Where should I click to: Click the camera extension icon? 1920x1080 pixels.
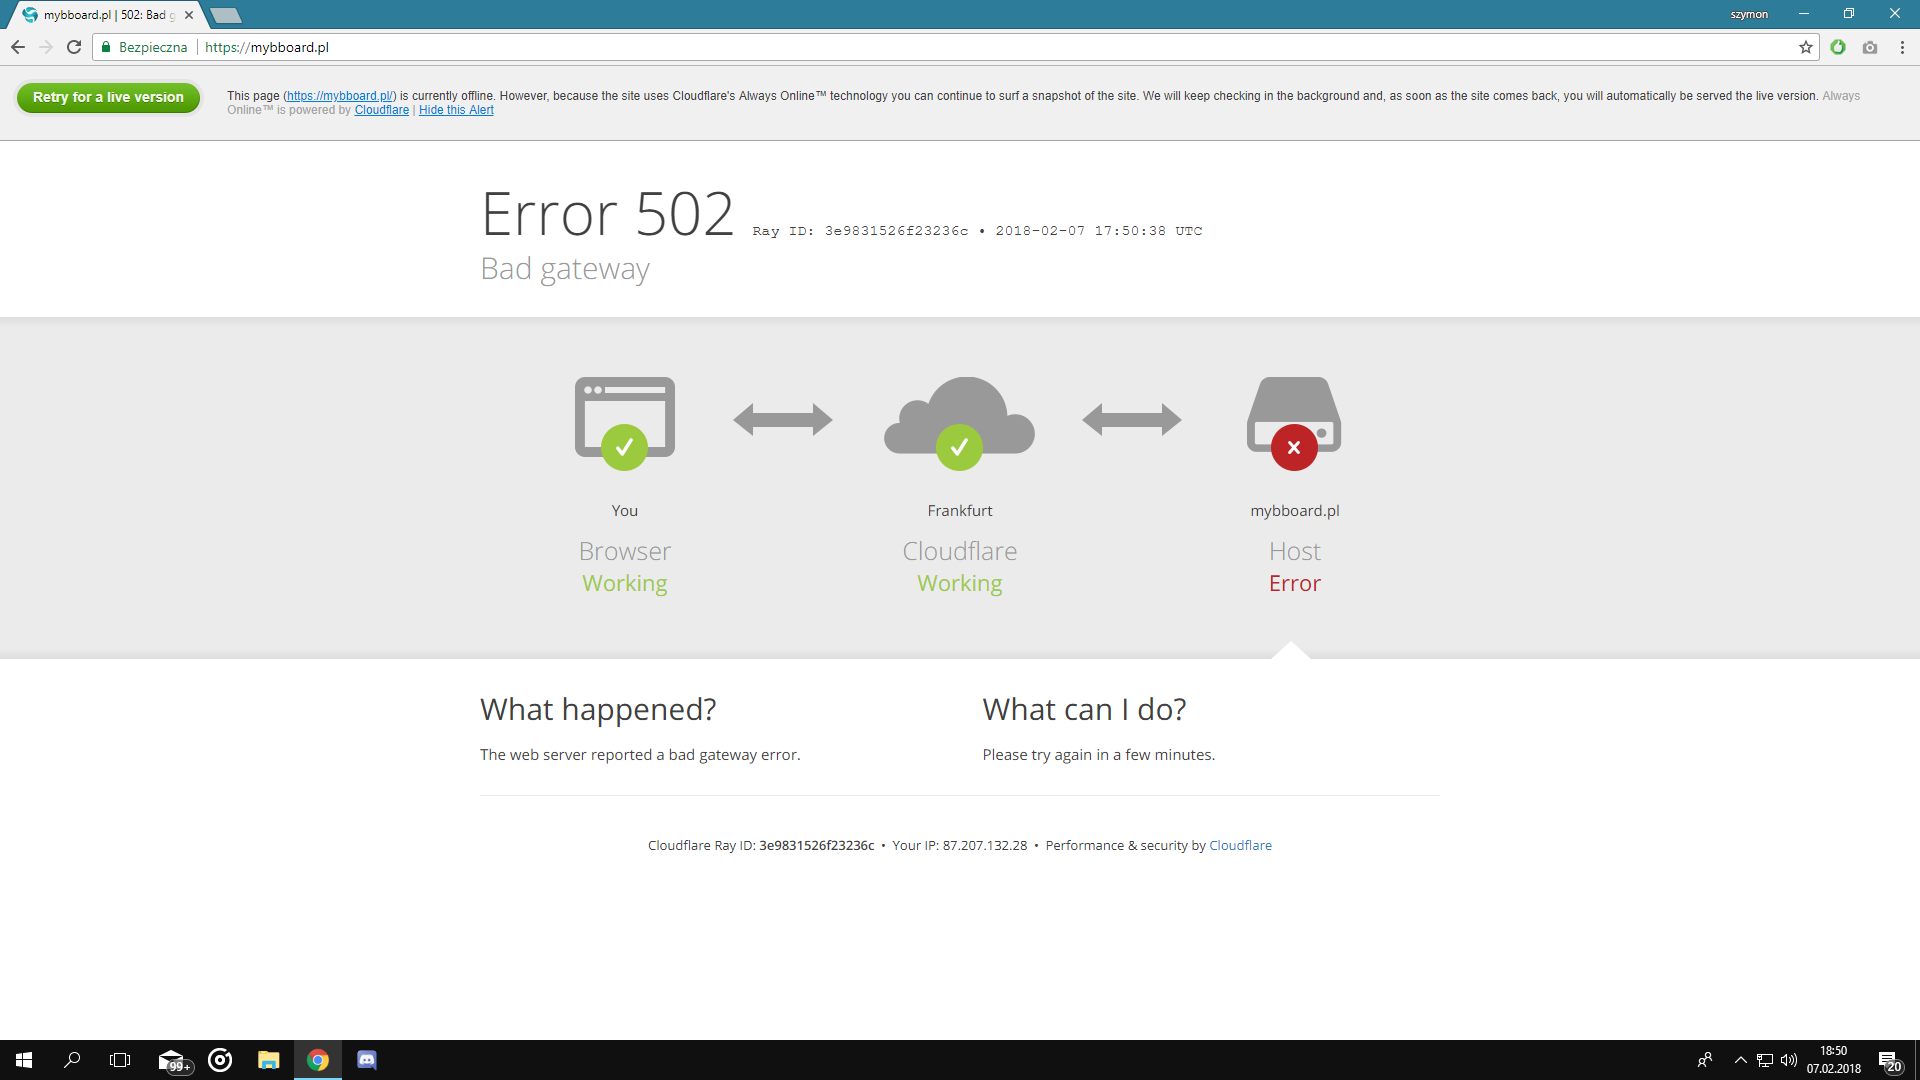1870,47
